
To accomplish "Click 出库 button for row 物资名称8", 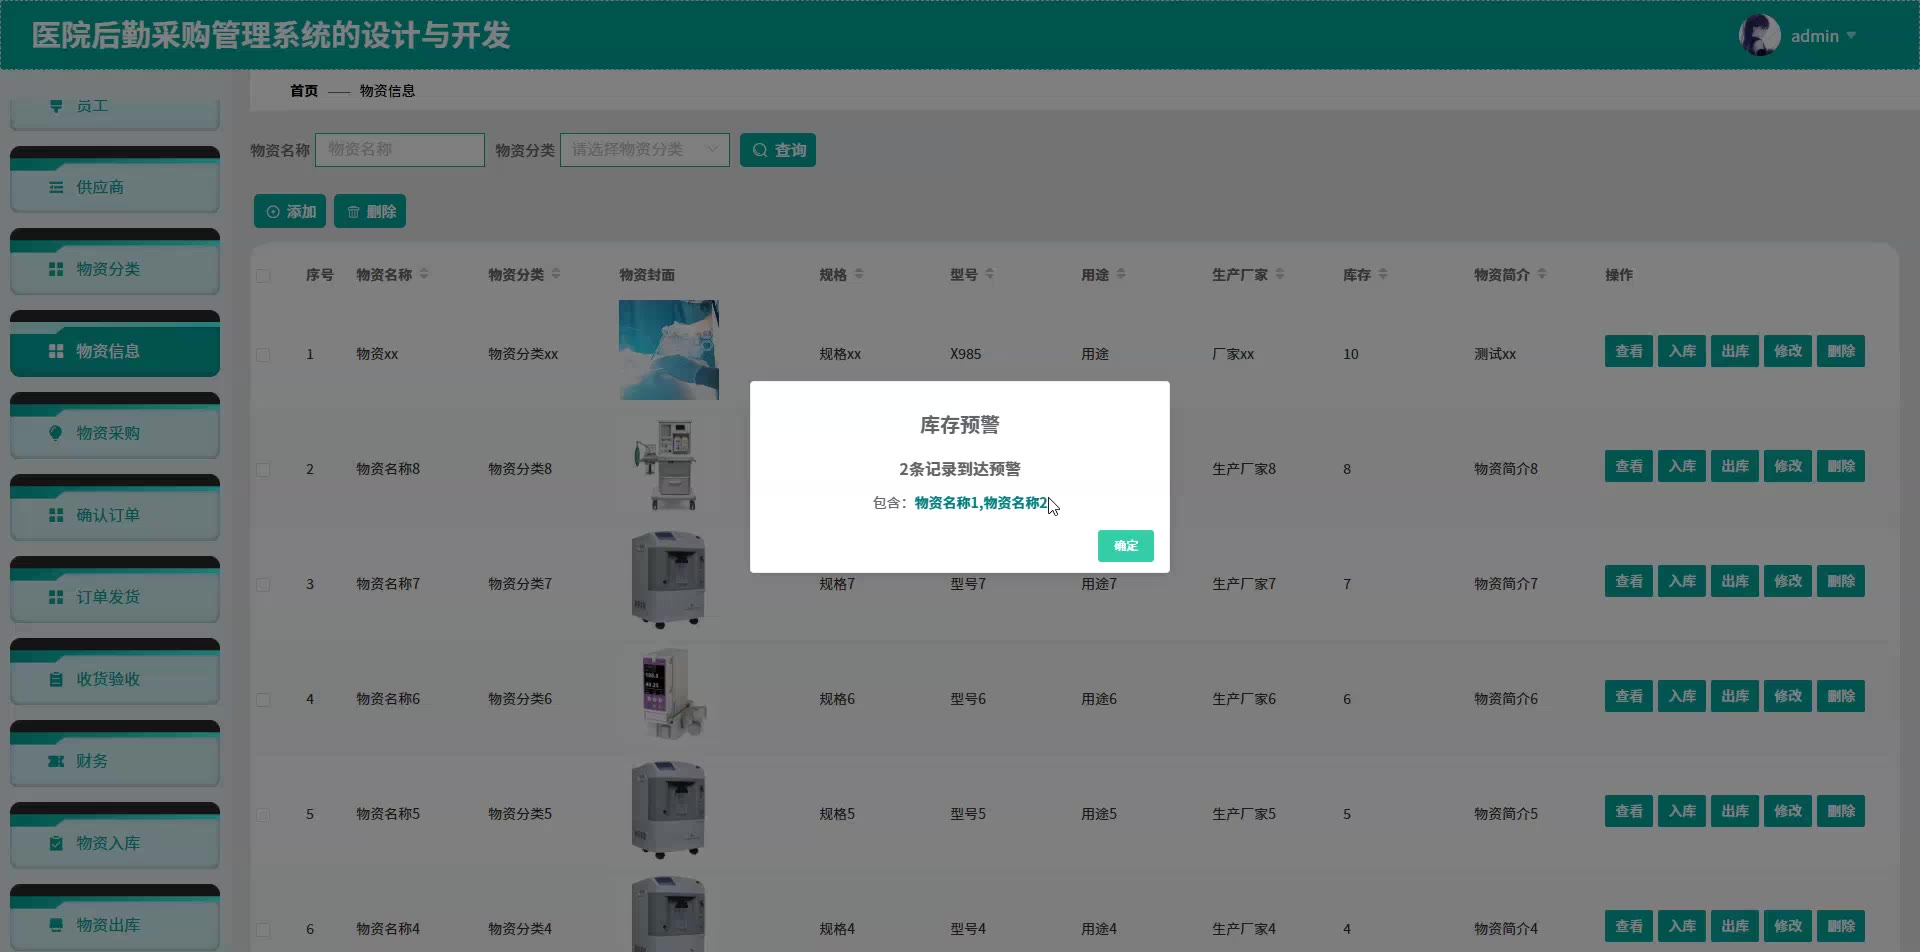I will tap(1735, 466).
